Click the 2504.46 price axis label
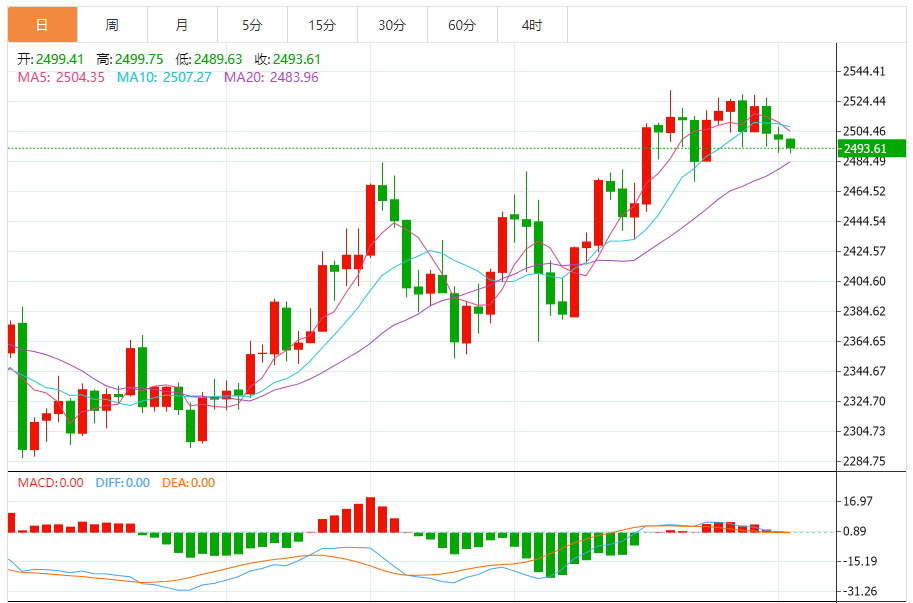Screen dimensions: 913x603 click(864, 132)
